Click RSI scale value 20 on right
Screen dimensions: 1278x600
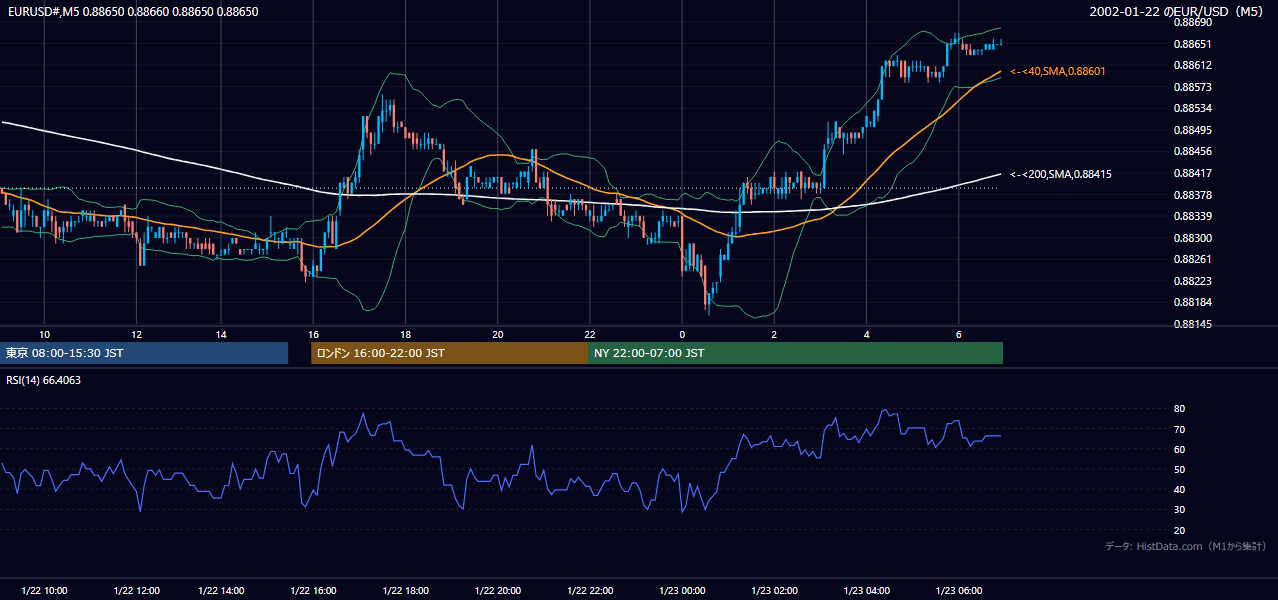point(1179,530)
